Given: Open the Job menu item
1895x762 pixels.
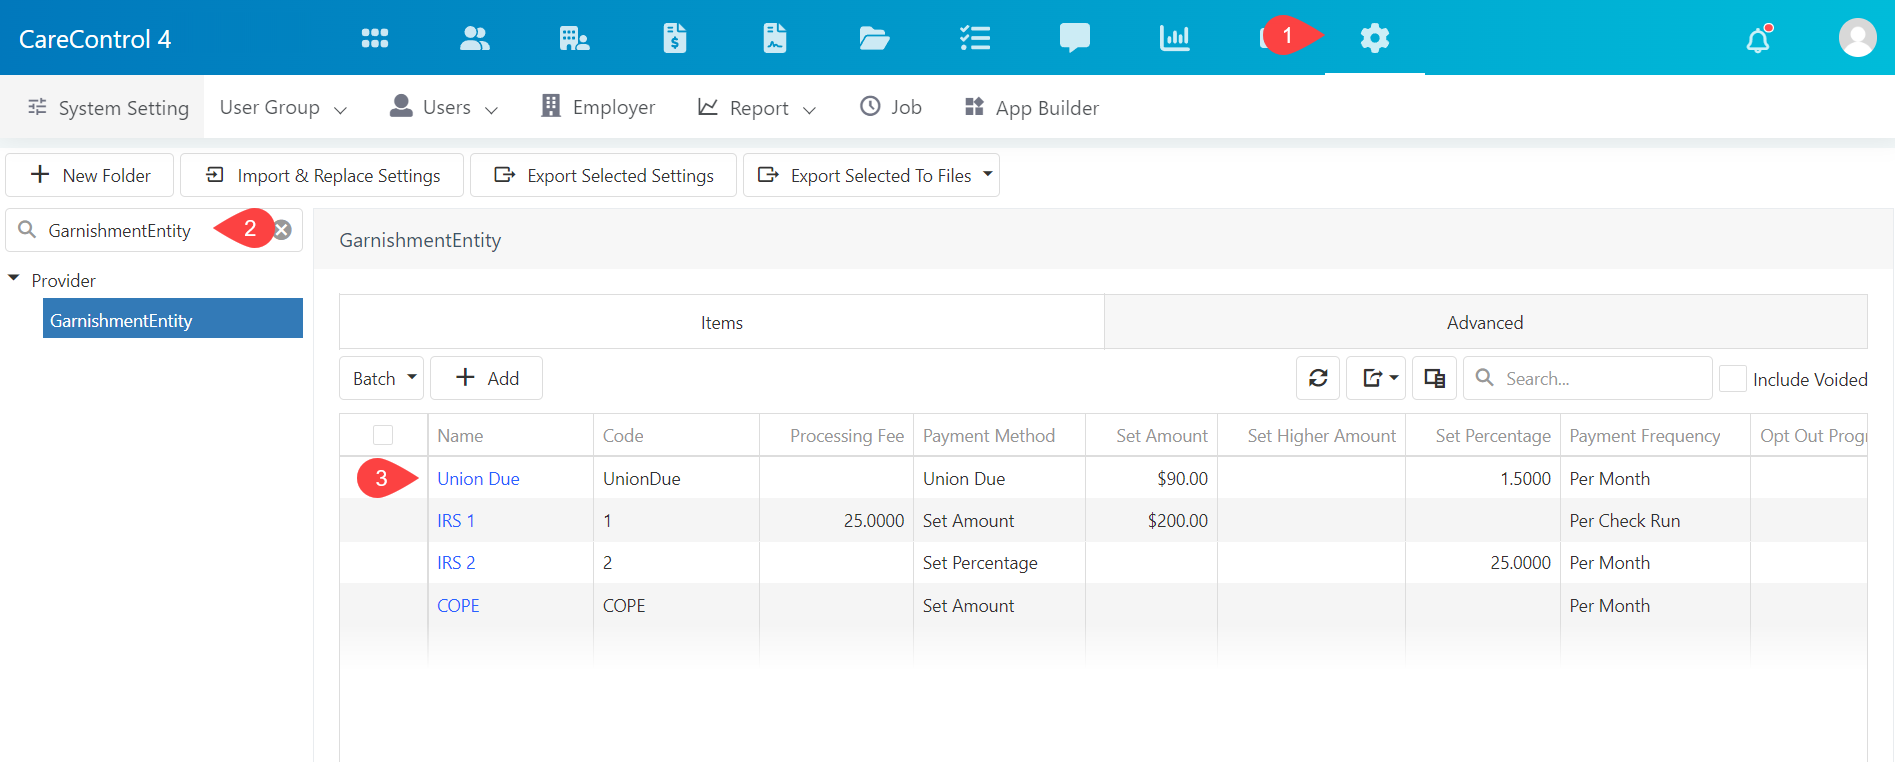Looking at the screenshot, I should tap(891, 107).
